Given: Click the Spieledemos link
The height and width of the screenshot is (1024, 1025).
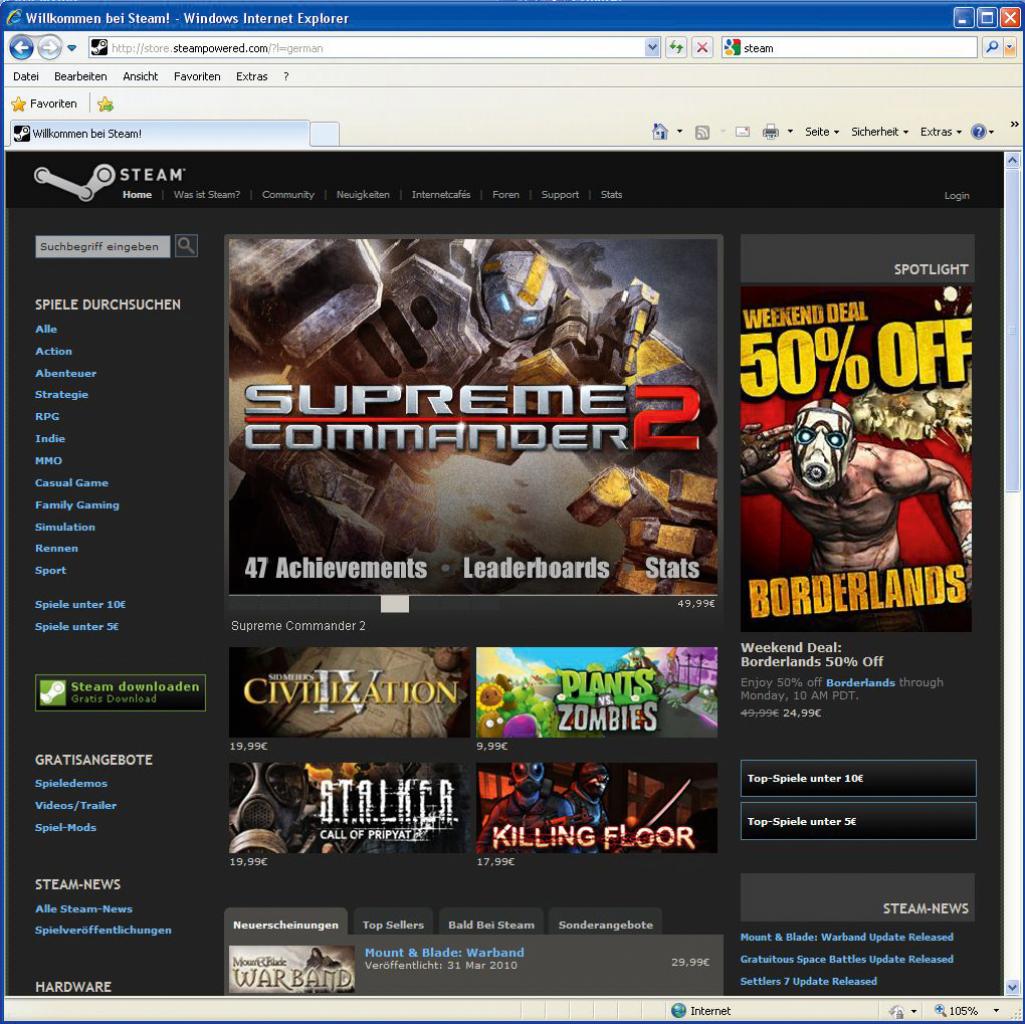Looking at the screenshot, I should pyautogui.click(x=71, y=783).
